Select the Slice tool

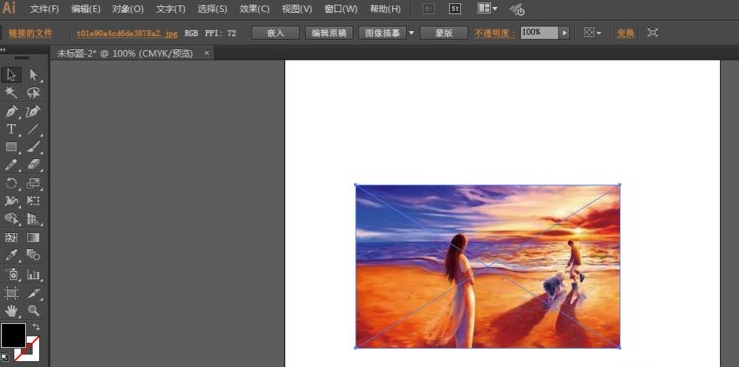33,293
